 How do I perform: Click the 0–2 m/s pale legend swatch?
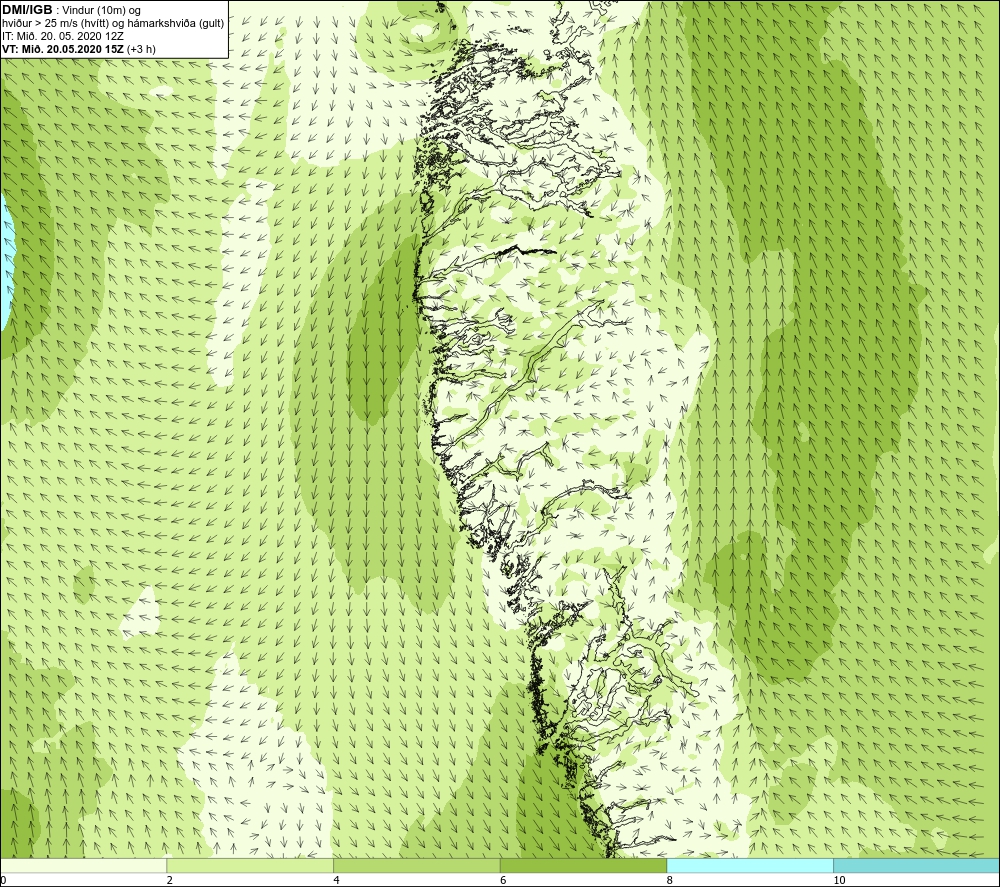click(x=84, y=865)
